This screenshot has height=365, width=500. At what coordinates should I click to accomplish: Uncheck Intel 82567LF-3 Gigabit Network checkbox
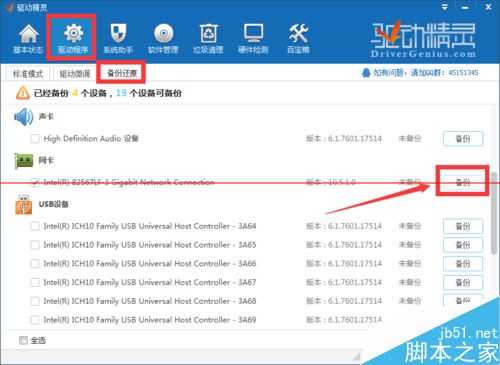(35, 182)
